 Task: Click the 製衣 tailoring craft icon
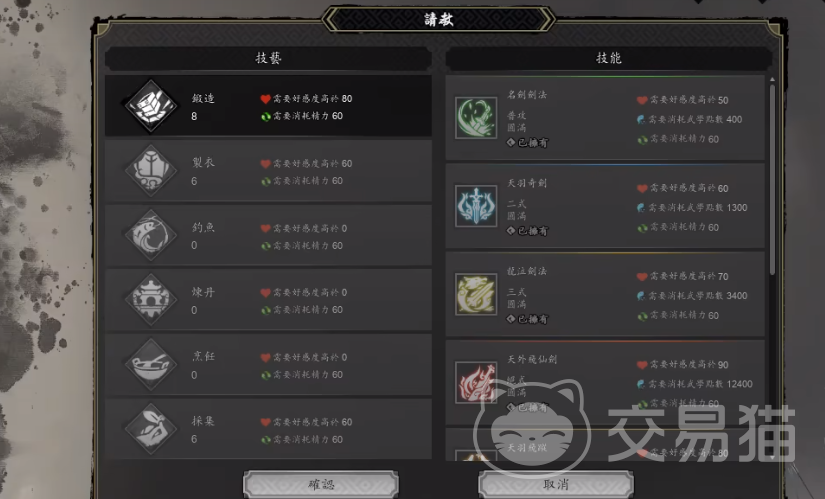pyautogui.click(x=151, y=171)
